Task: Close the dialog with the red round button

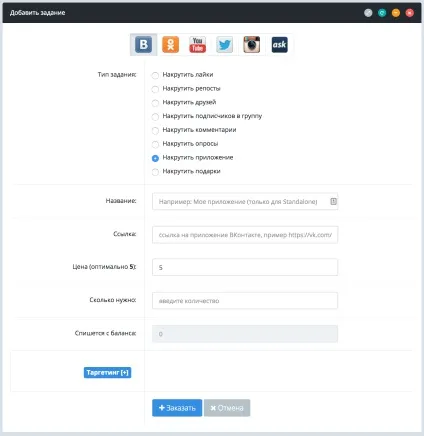Action: pos(410,13)
